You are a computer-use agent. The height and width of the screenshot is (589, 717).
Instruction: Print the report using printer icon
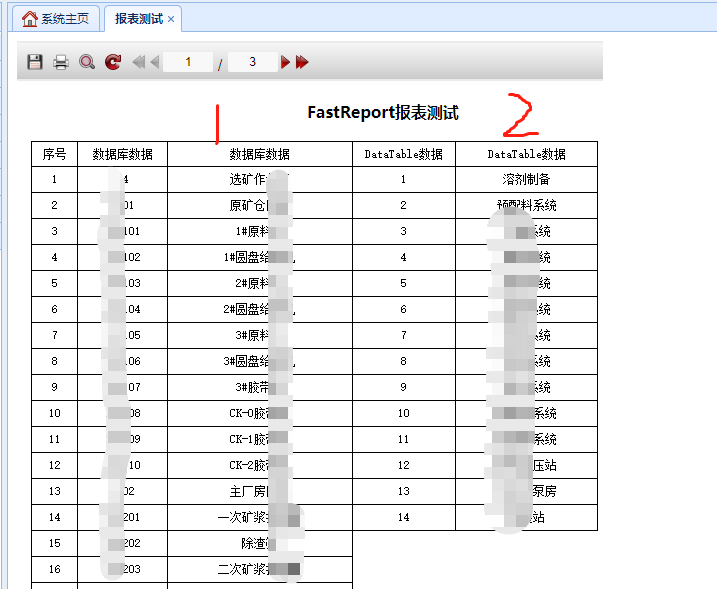click(x=61, y=62)
